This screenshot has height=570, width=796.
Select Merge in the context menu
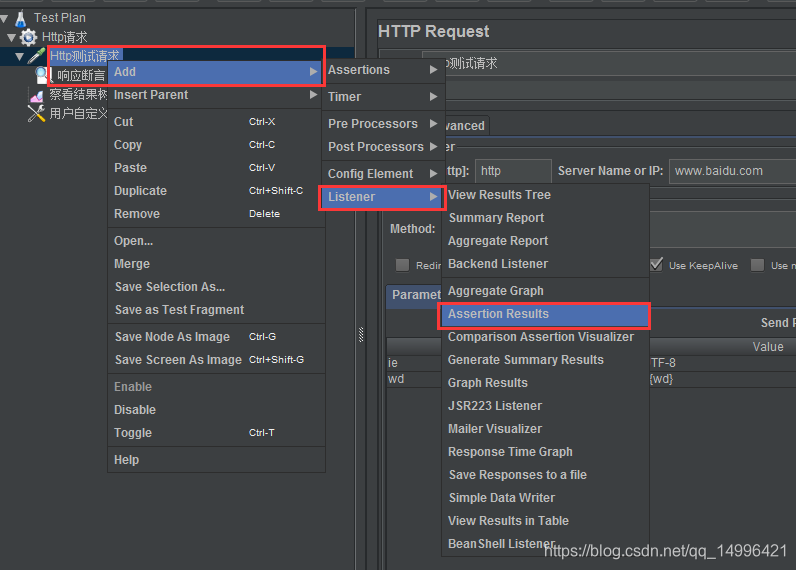click(x=216, y=264)
